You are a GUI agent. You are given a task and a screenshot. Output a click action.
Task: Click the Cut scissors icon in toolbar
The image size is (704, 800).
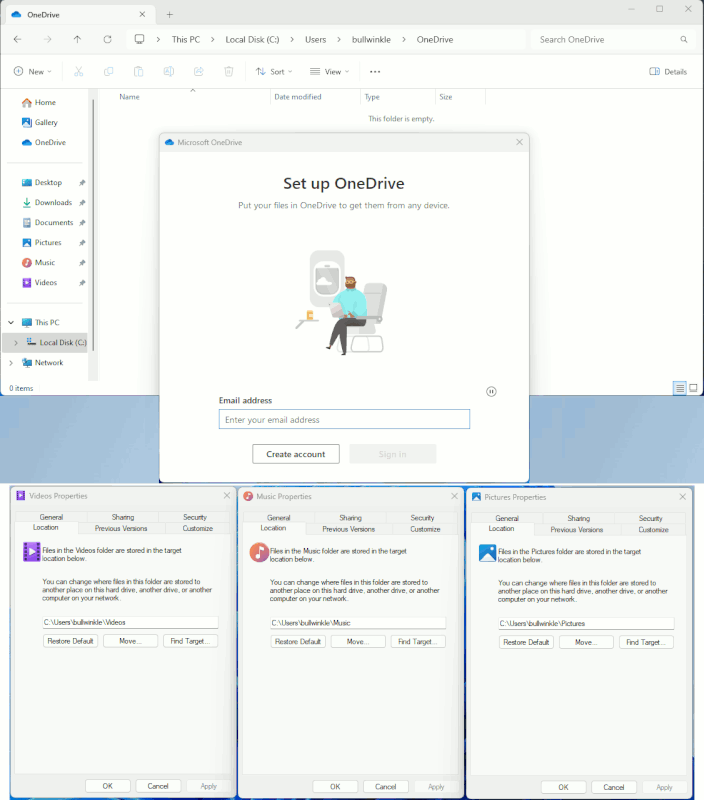coord(79,71)
